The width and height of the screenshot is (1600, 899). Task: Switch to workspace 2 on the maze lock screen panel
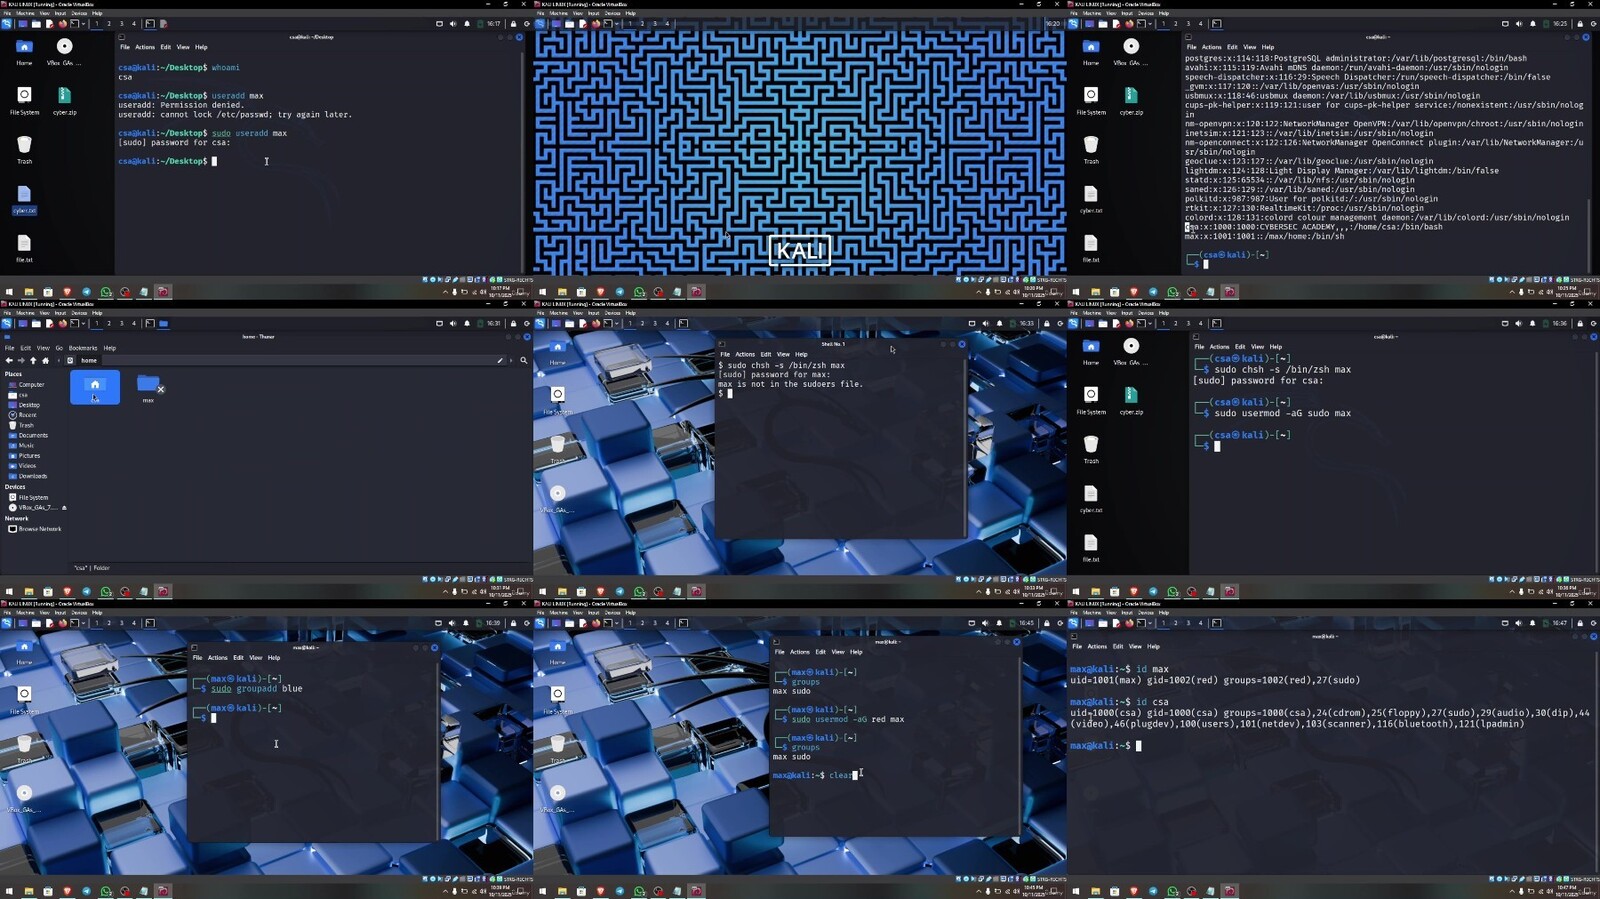[642, 24]
